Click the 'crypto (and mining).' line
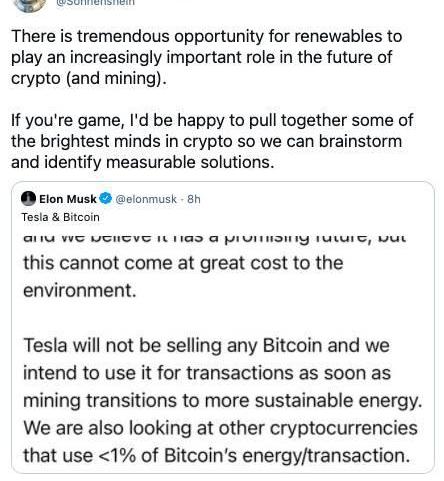Screen dimensions: 444x481 (x=89, y=78)
